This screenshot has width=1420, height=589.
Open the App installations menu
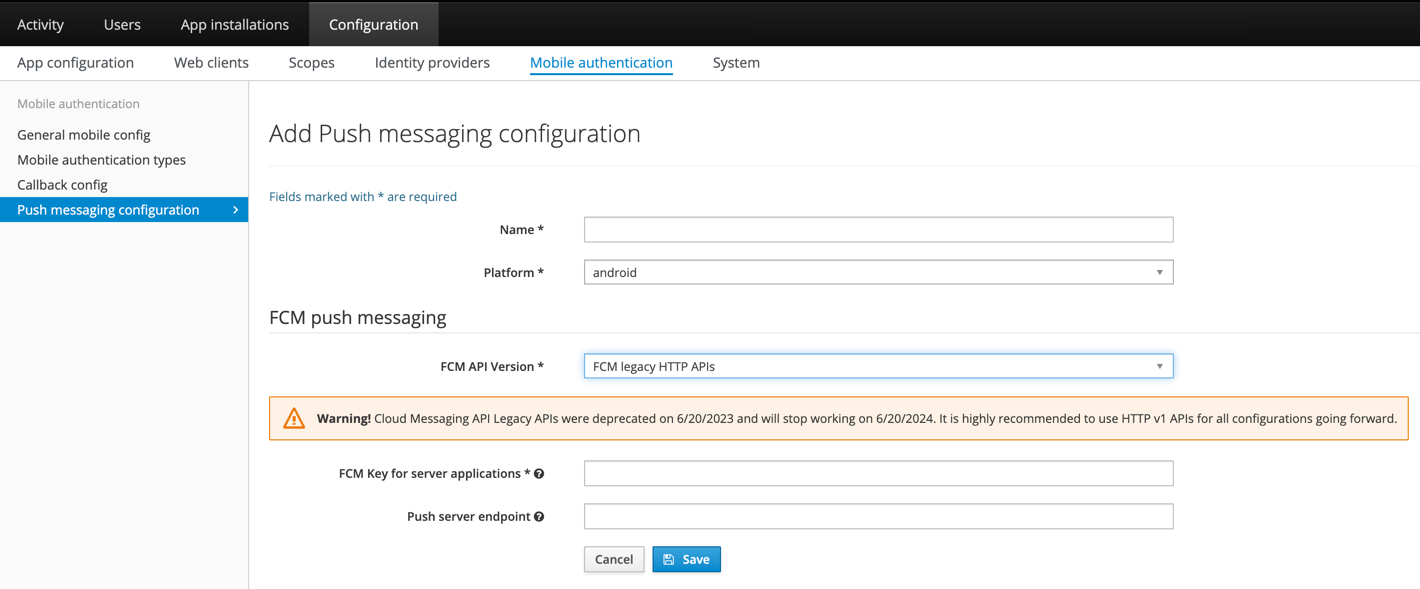tap(234, 24)
